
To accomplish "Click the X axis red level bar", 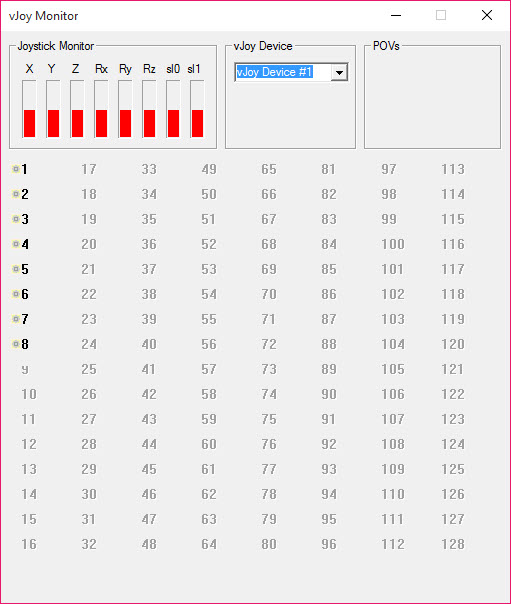I will coord(30,123).
